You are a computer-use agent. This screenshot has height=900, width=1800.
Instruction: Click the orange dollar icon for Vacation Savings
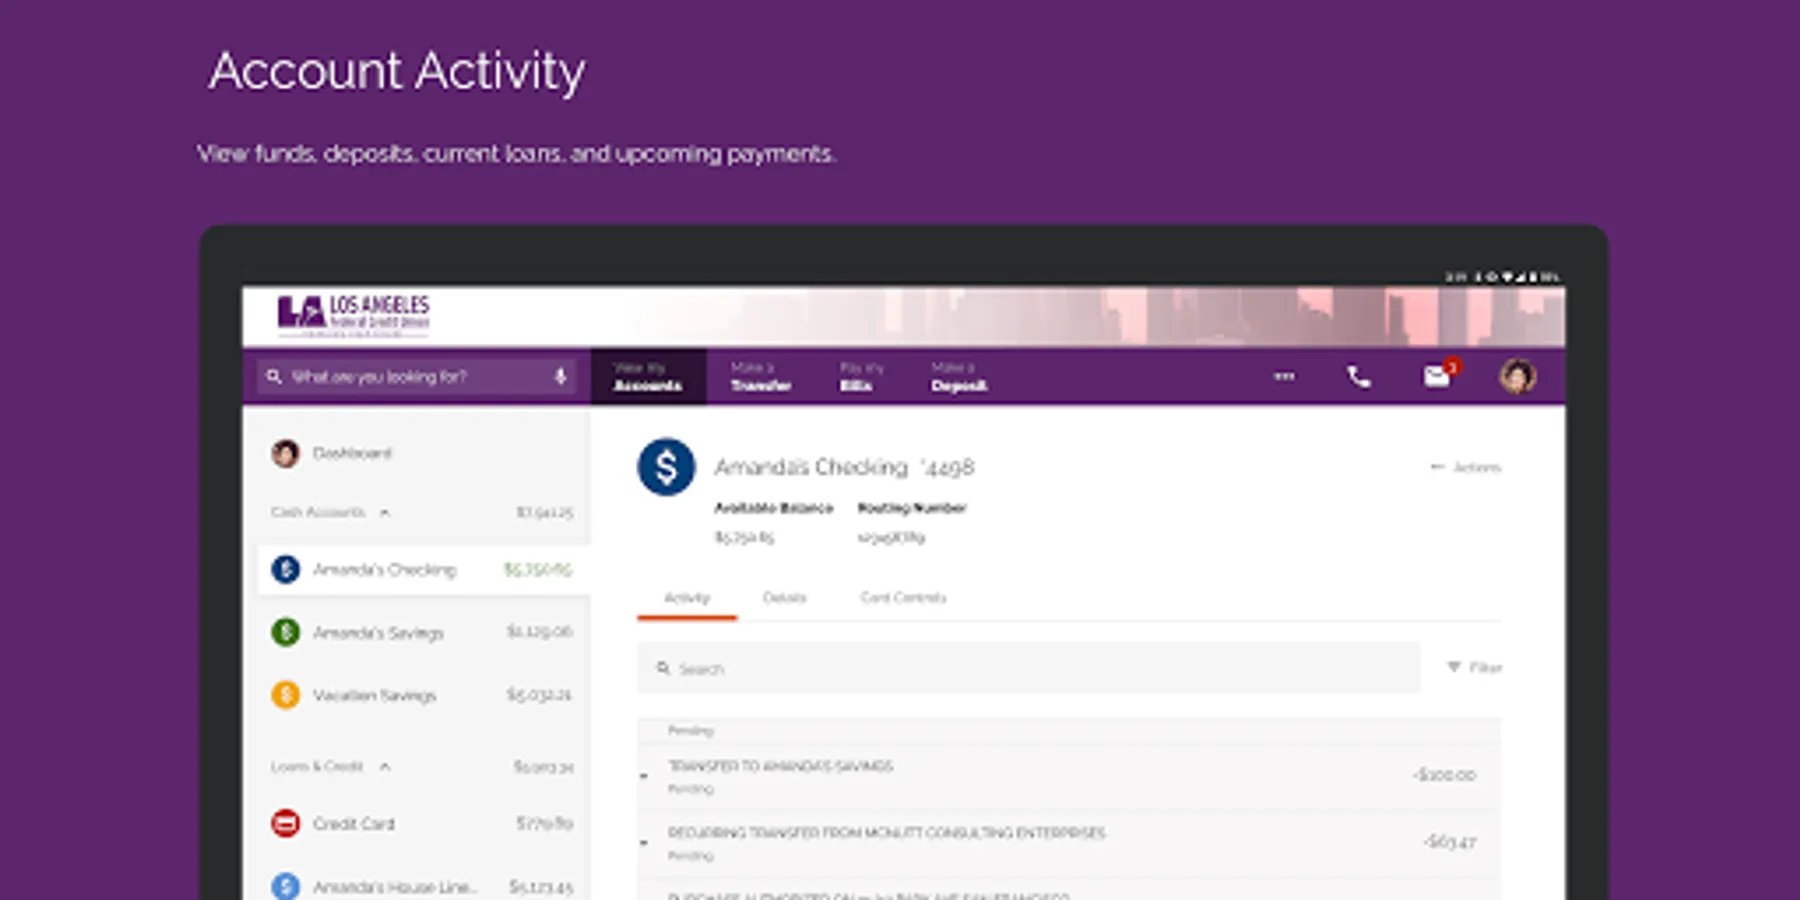(285, 694)
